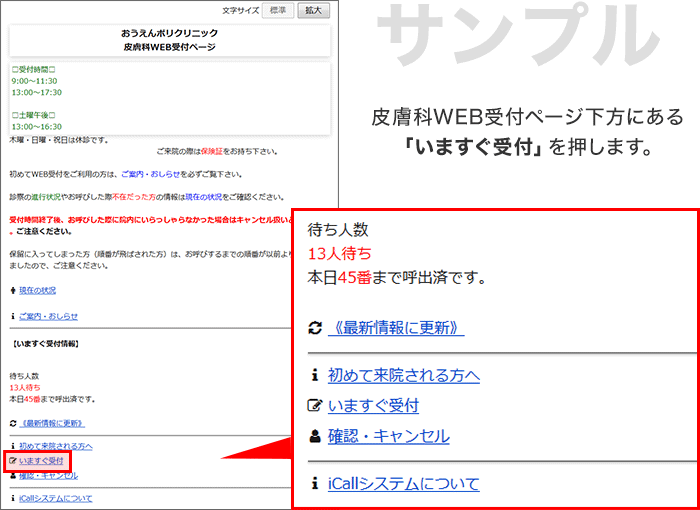Open いますぐ受付 link on the small page
The height and width of the screenshot is (510, 700).
tap(41, 461)
